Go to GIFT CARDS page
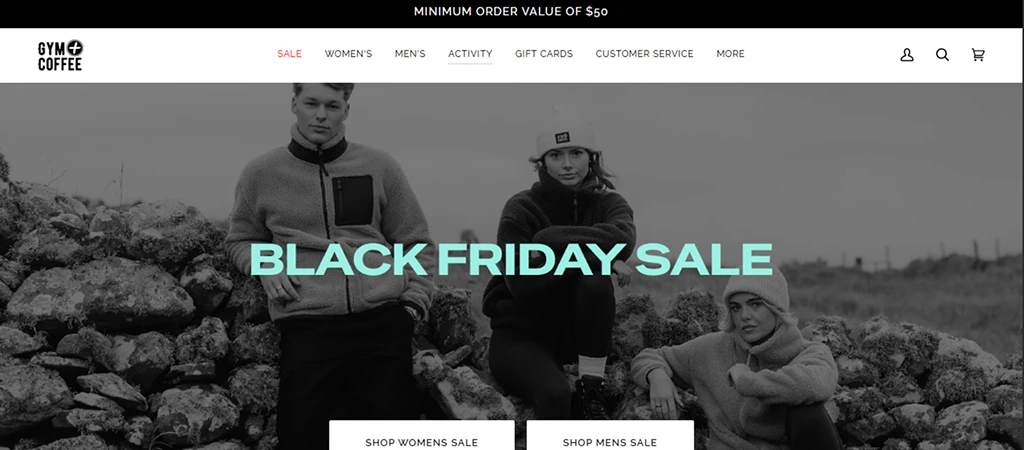Image resolution: width=1024 pixels, height=450 pixels. 544,54
